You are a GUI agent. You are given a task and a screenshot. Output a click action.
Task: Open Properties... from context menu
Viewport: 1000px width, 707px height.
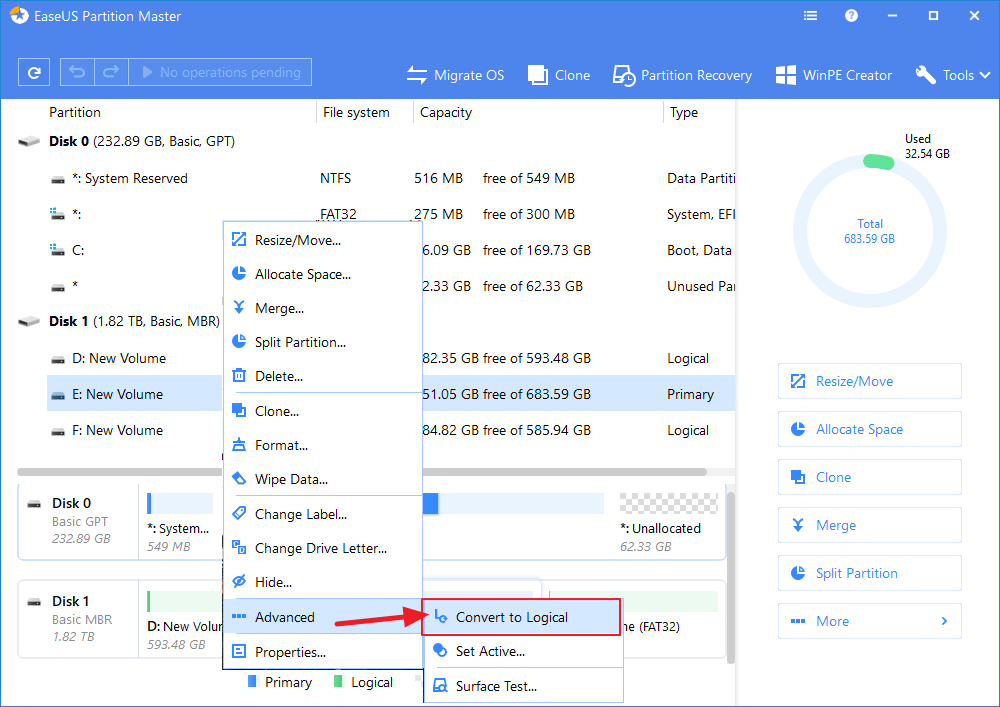point(323,652)
